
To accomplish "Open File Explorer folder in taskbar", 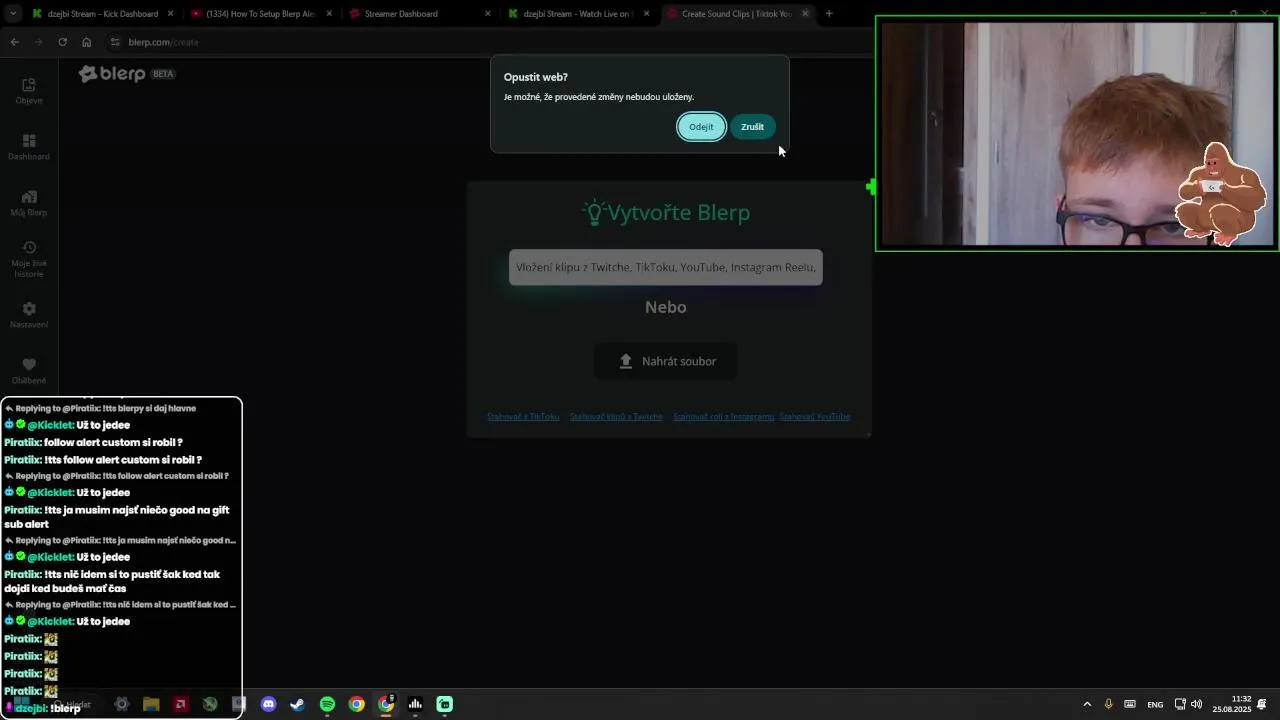I will tap(151, 704).
